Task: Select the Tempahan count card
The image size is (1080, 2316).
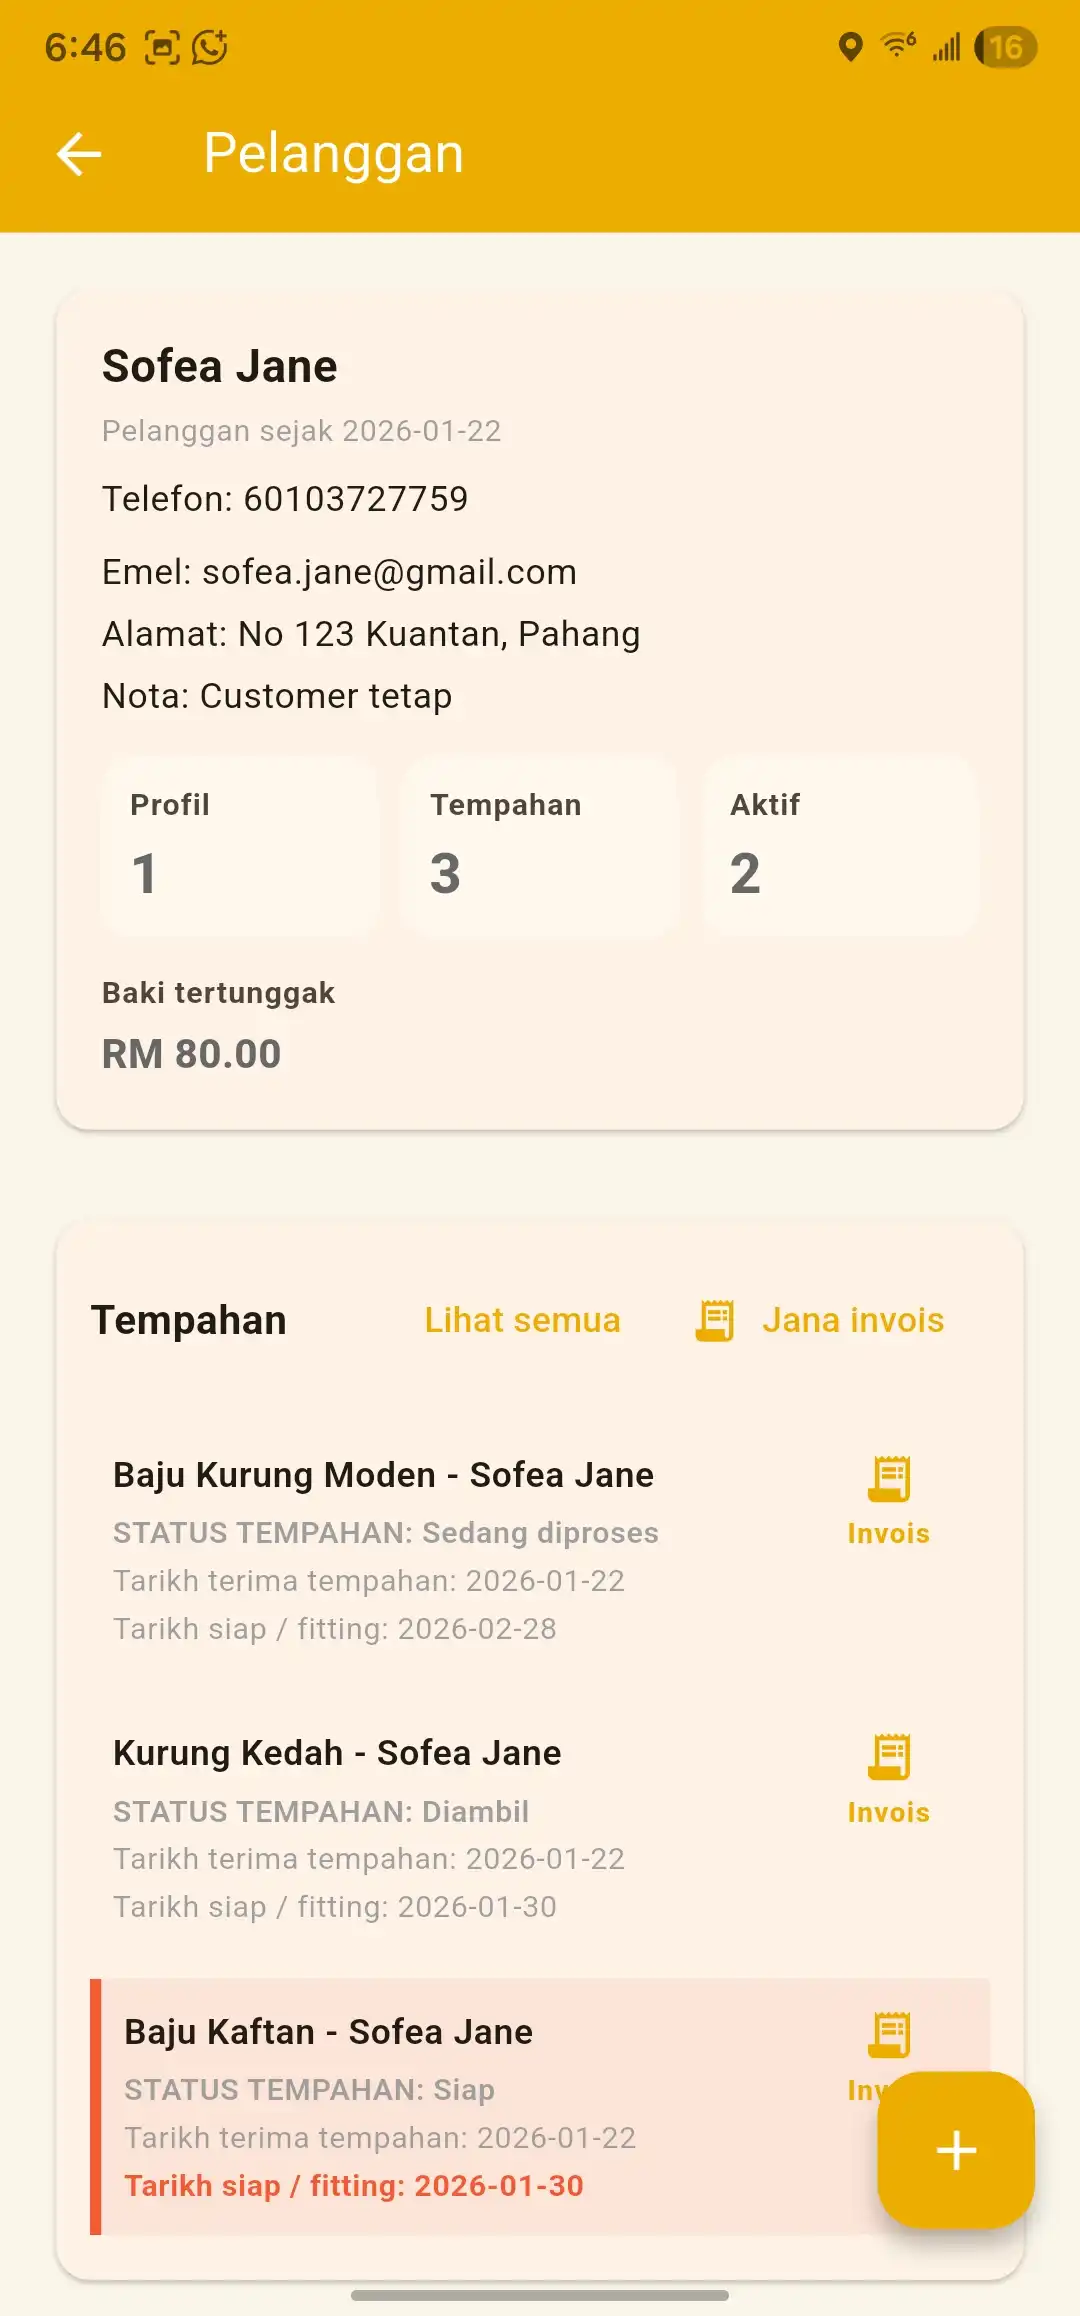Action: point(539,846)
